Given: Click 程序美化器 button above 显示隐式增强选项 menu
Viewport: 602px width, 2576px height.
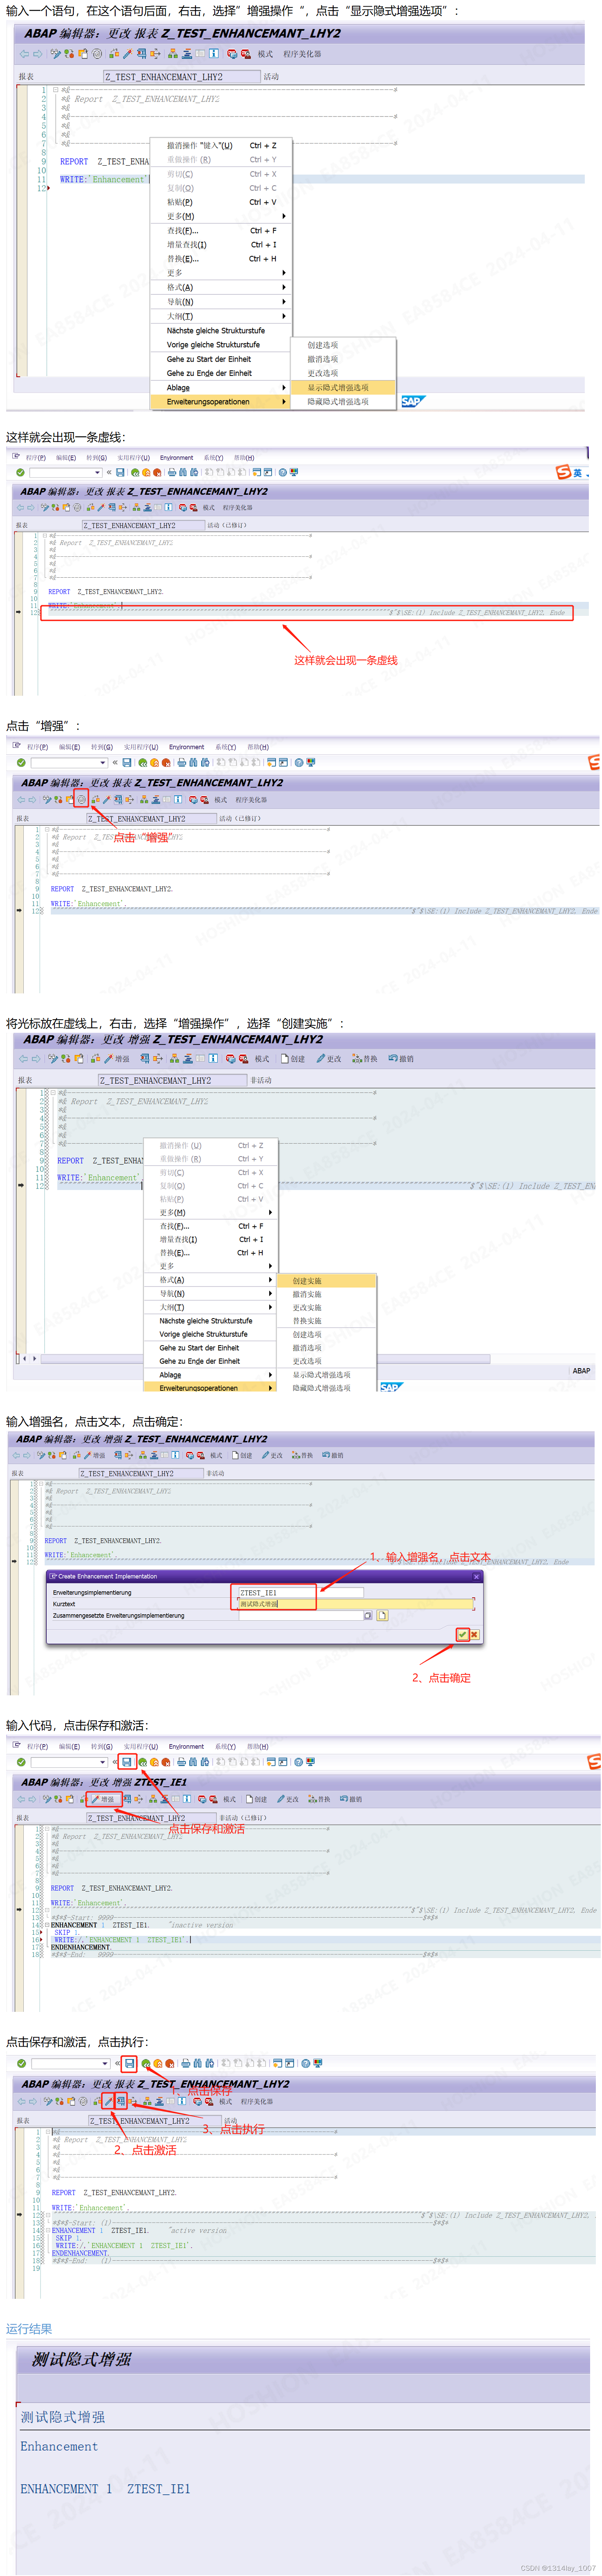Looking at the screenshot, I should pos(302,54).
